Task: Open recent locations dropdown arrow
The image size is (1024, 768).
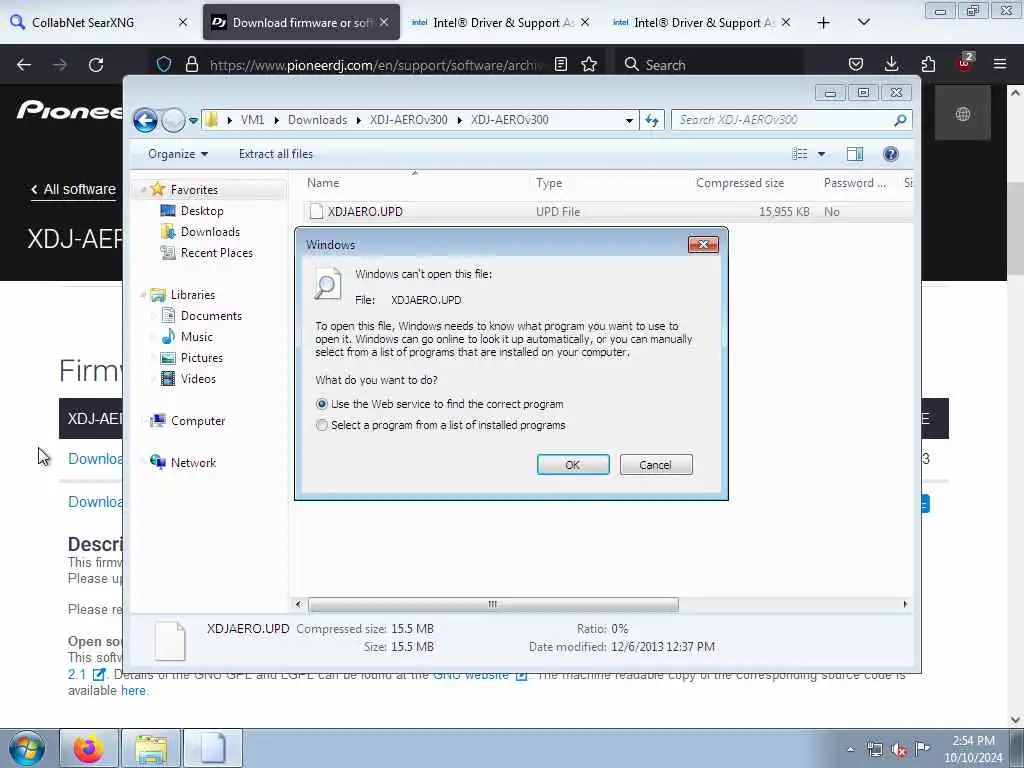Action: coord(193,121)
